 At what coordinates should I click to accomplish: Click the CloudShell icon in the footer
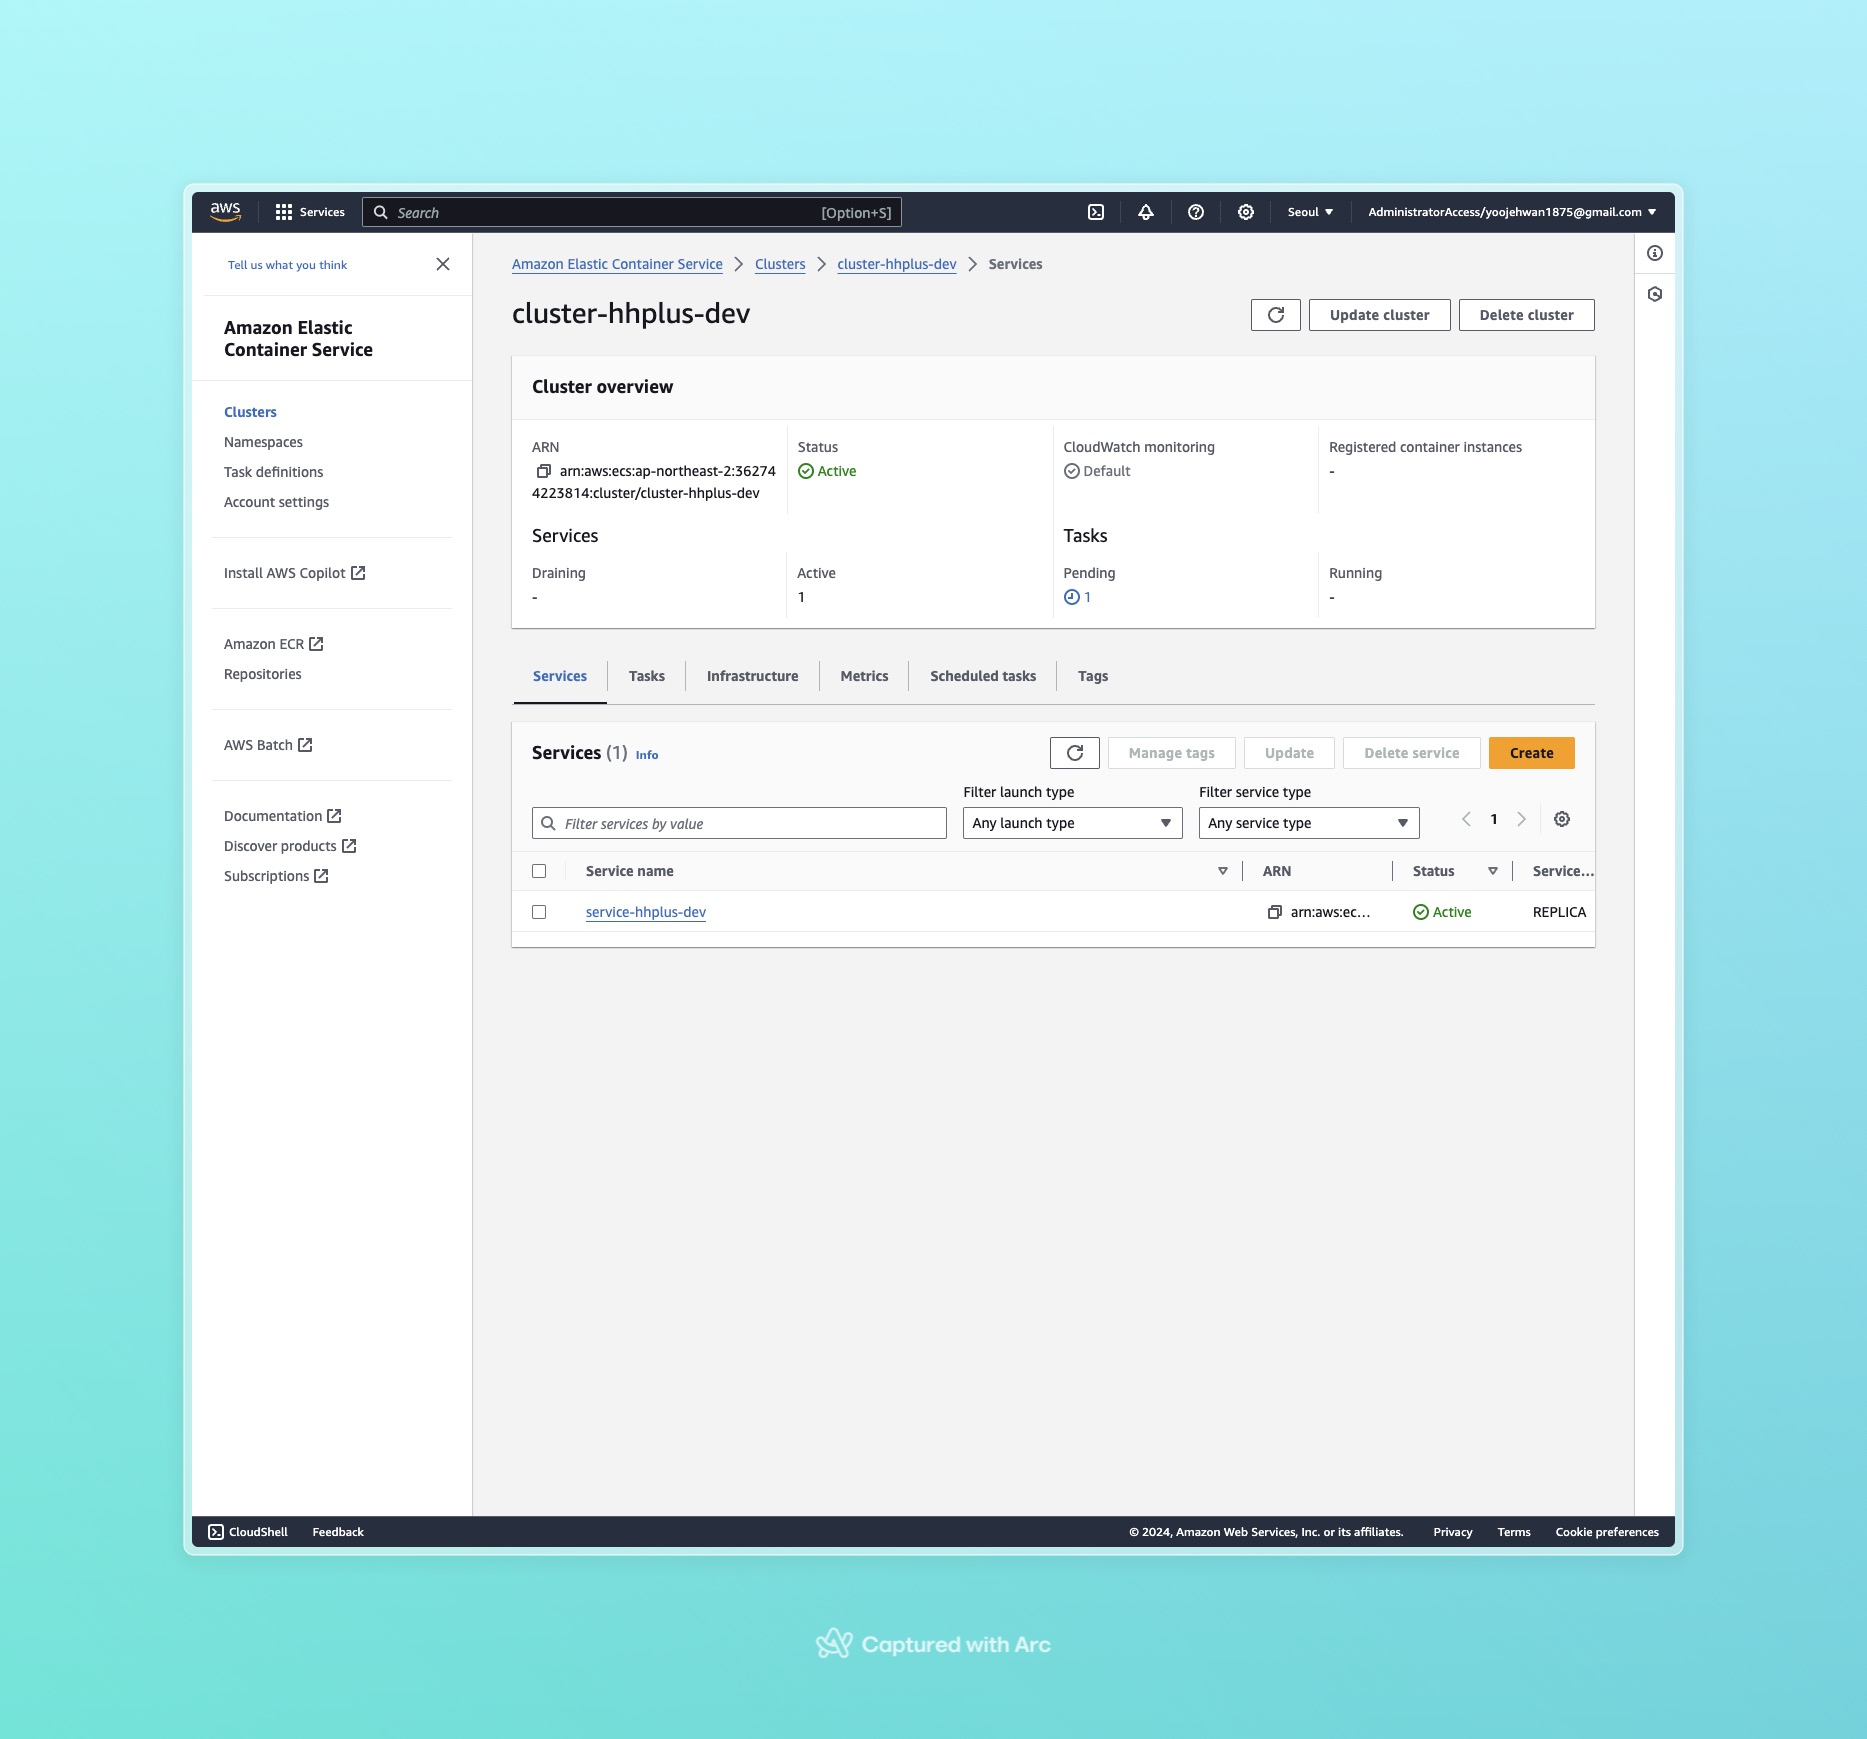click(216, 1532)
